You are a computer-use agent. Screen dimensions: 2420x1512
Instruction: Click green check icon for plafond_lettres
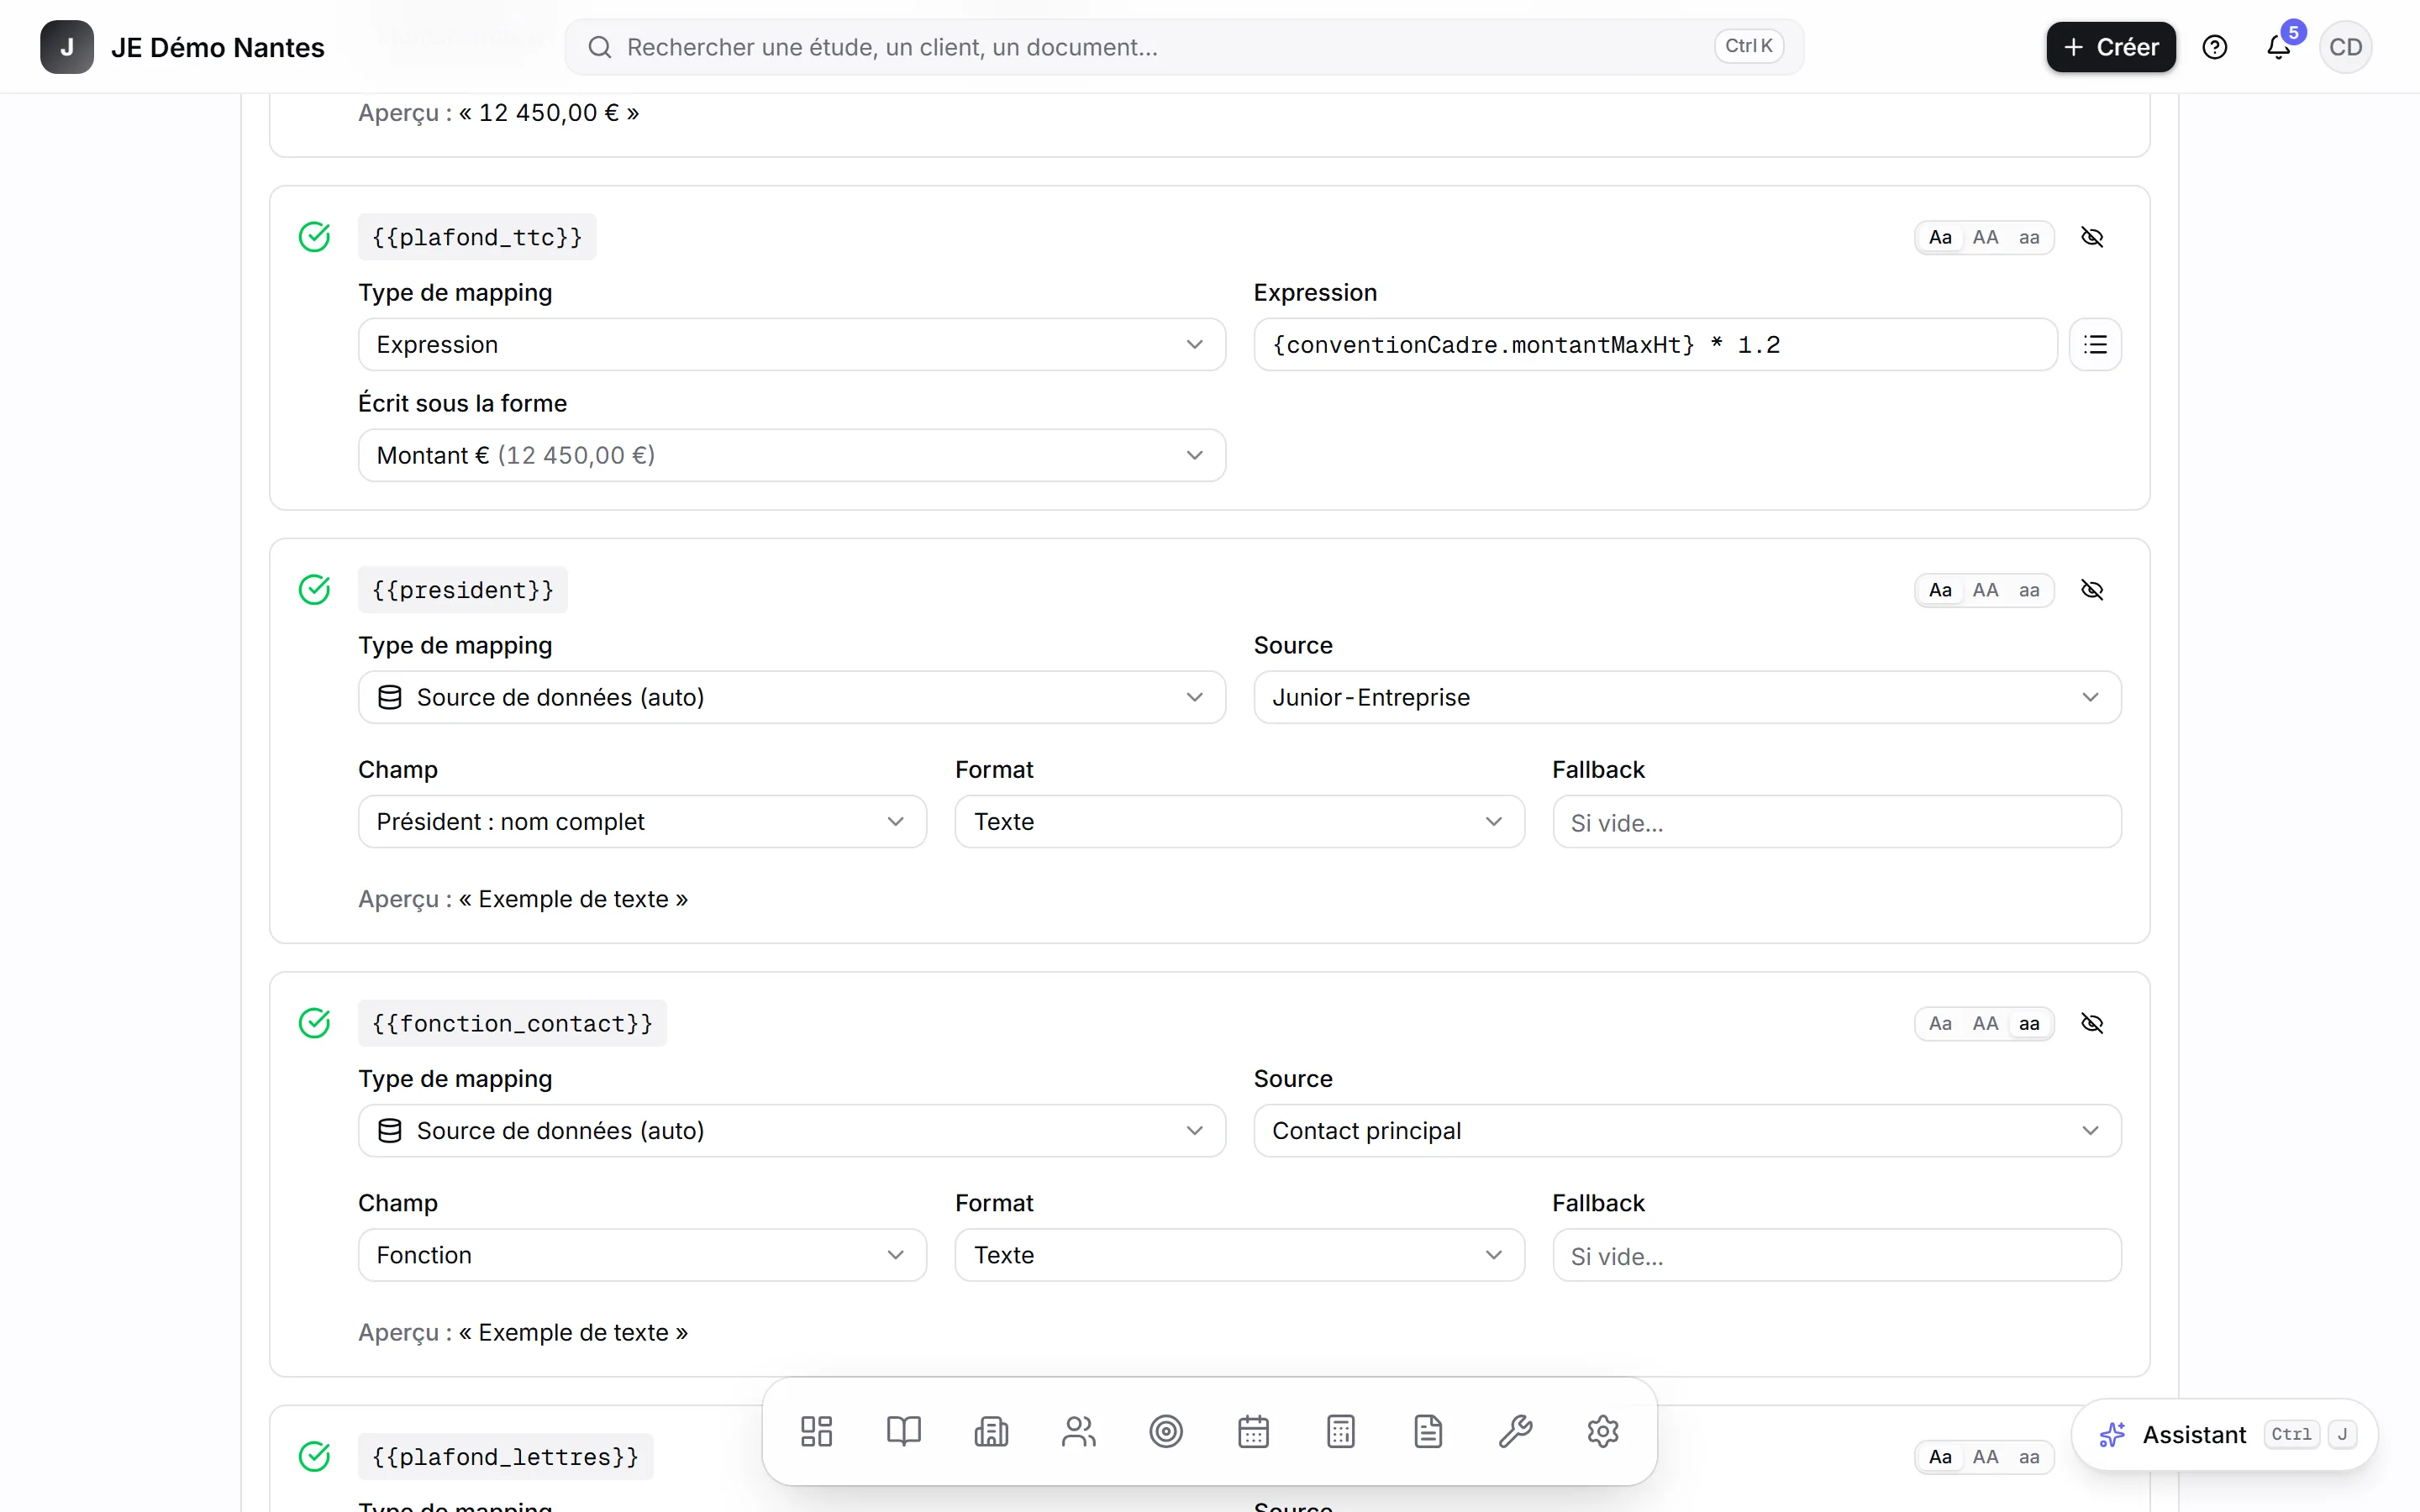click(315, 1456)
